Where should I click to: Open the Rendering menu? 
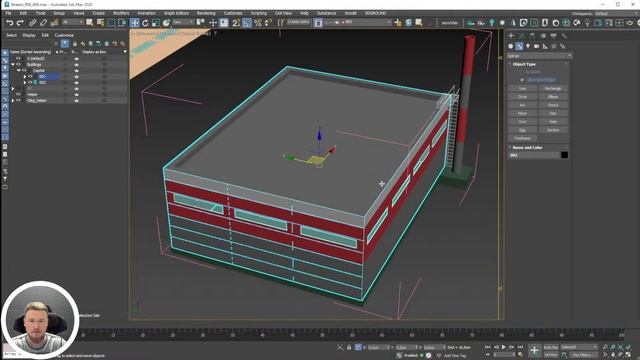click(206, 13)
